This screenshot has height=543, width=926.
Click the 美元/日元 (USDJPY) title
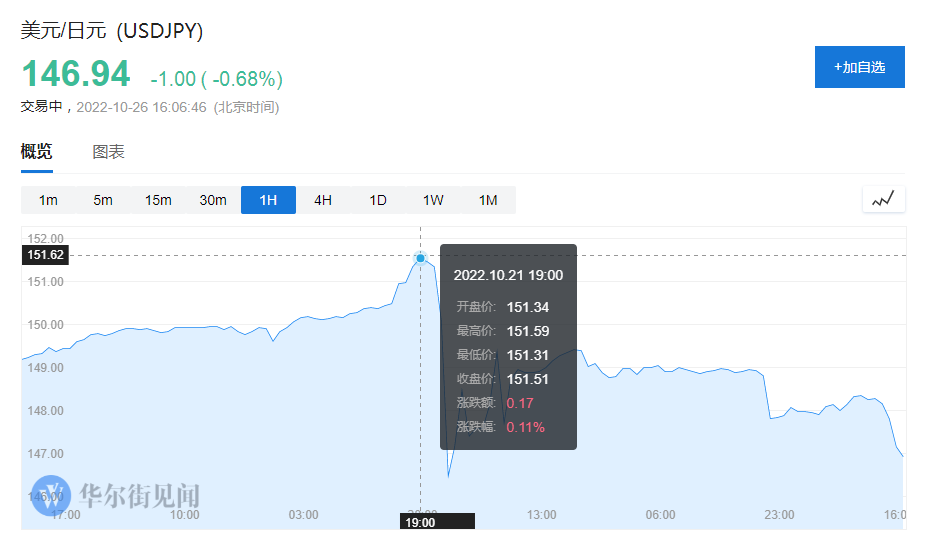click(x=112, y=31)
